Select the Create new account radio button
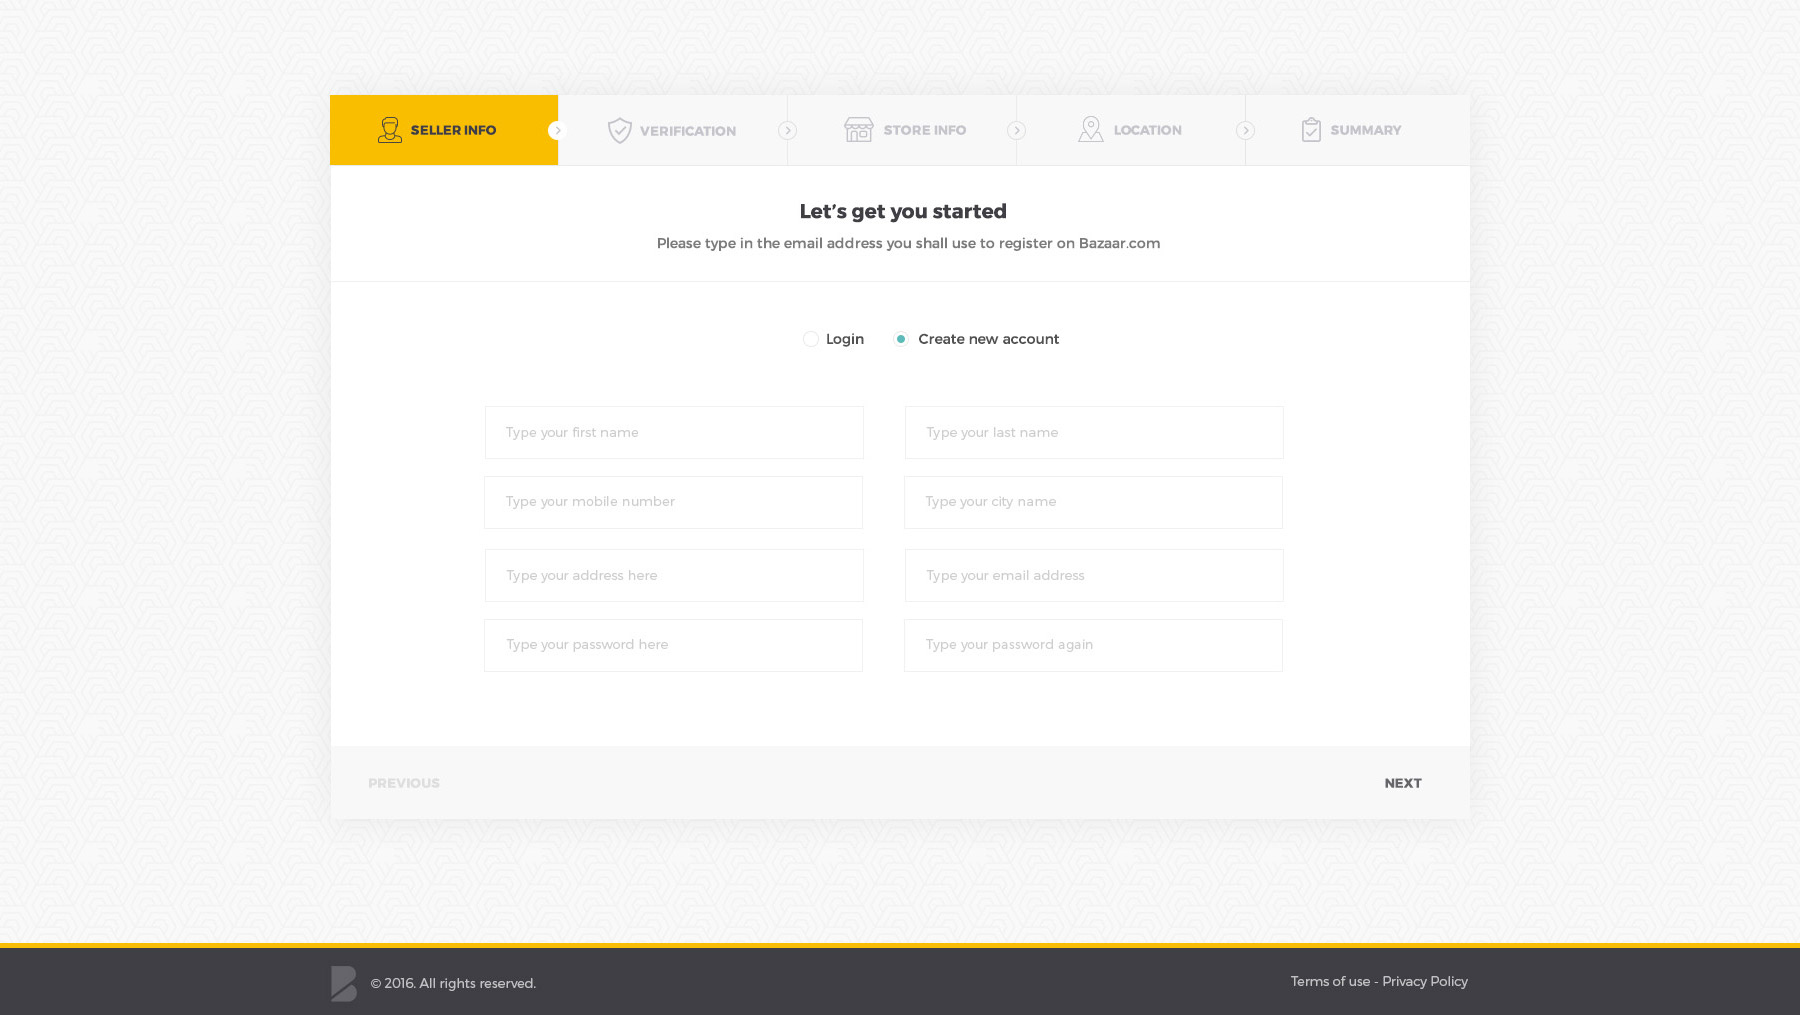 (x=901, y=339)
